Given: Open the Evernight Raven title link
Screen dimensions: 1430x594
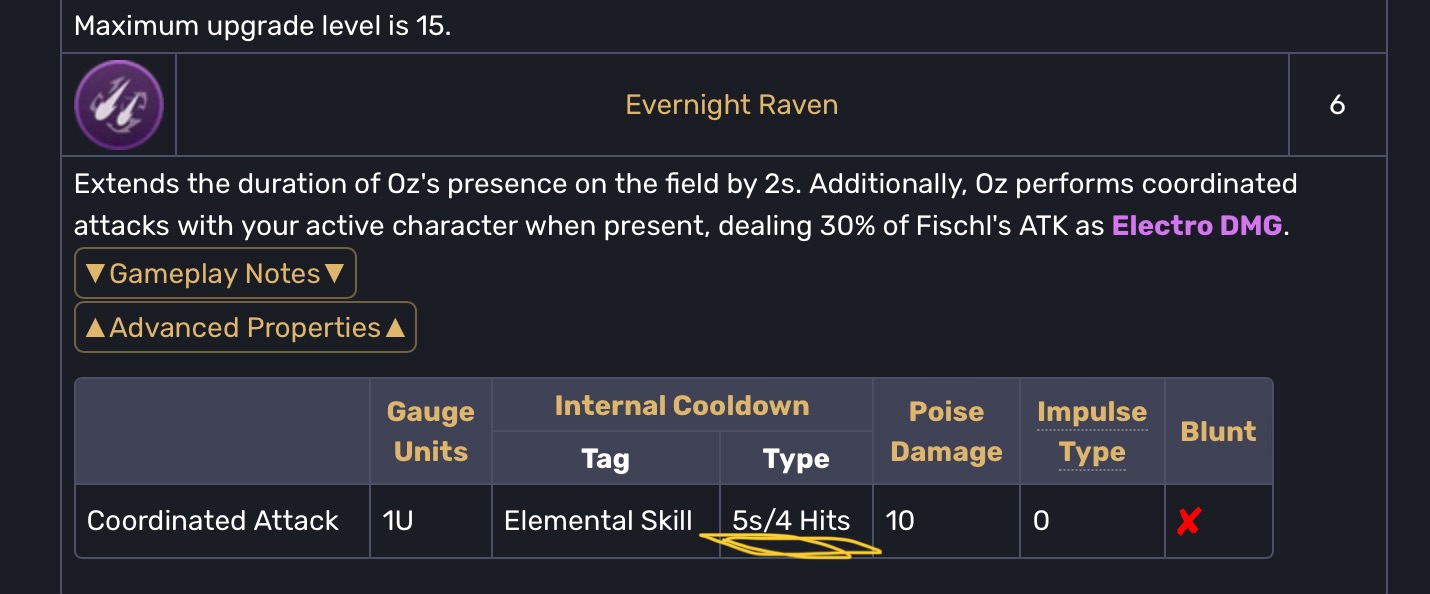Looking at the screenshot, I should (x=731, y=105).
